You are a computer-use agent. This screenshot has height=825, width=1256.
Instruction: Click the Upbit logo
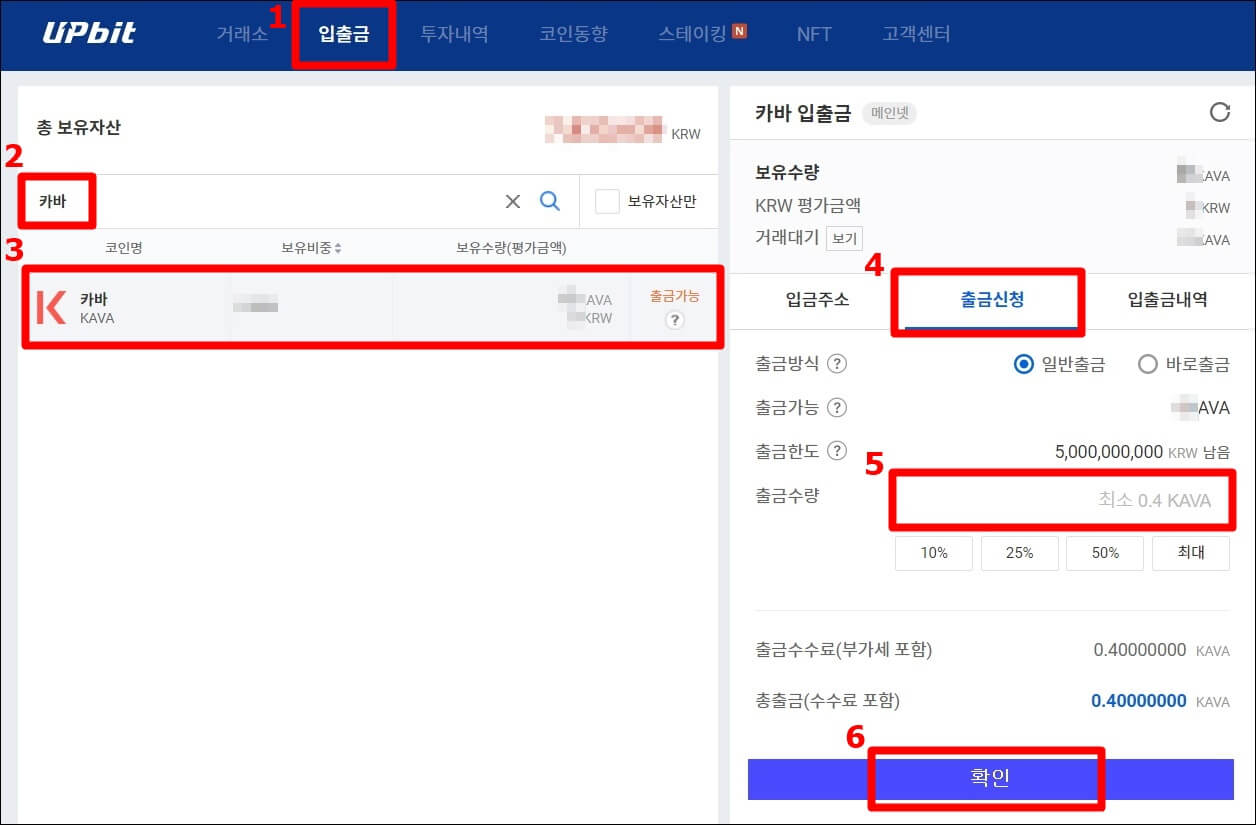click(89, 34)
